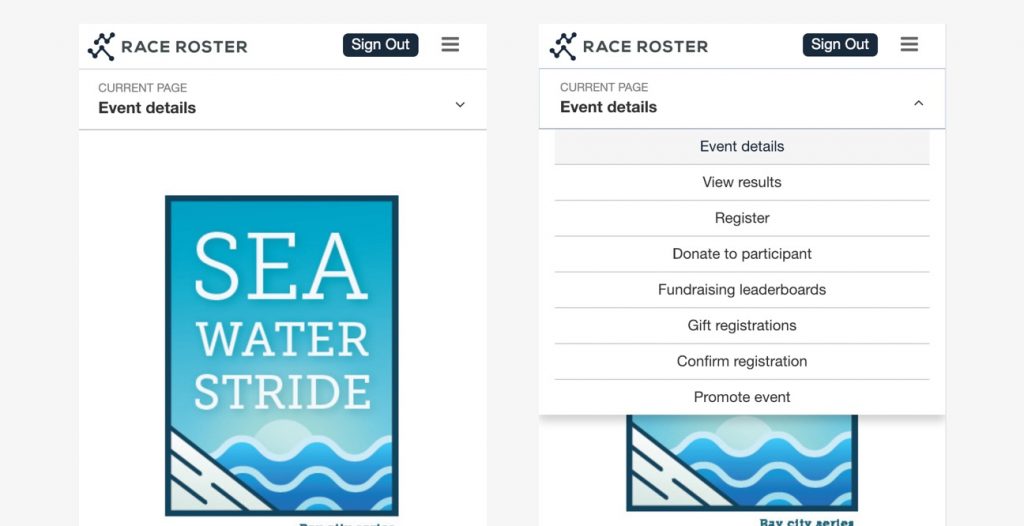Click the down chevron beside Event details
Image resolution: width=1024 pixels, height=526 pixels.
point(460,105)
